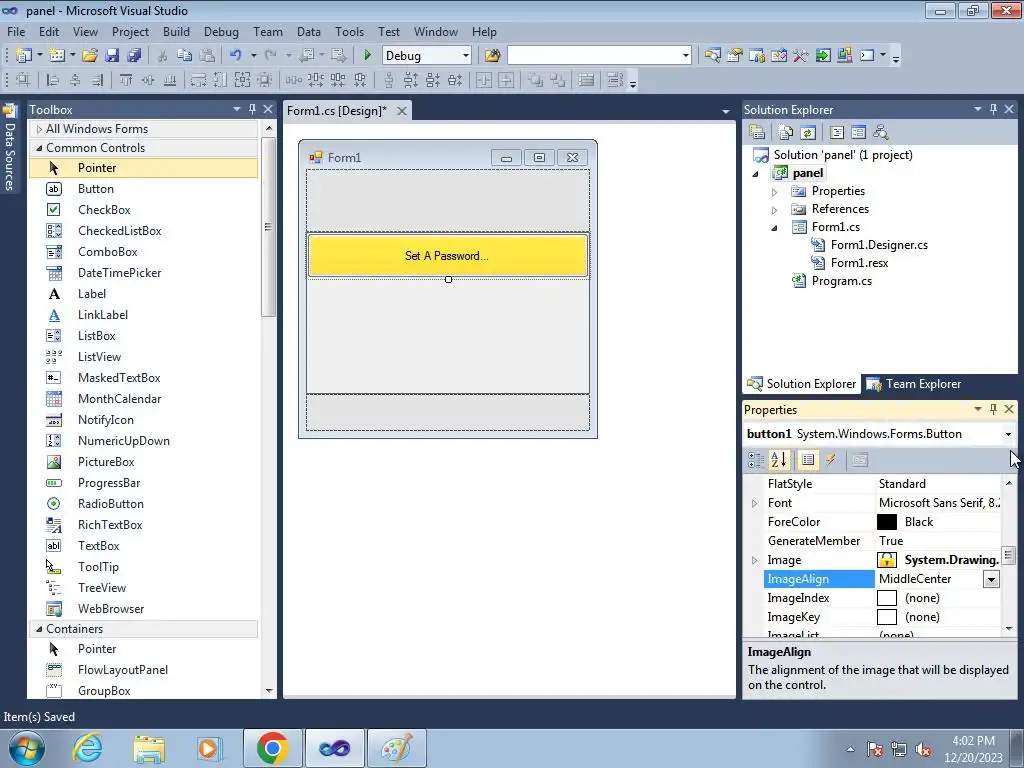Open the Build menu
This screenshot has height=768, width=1024.
click(176, 31)
